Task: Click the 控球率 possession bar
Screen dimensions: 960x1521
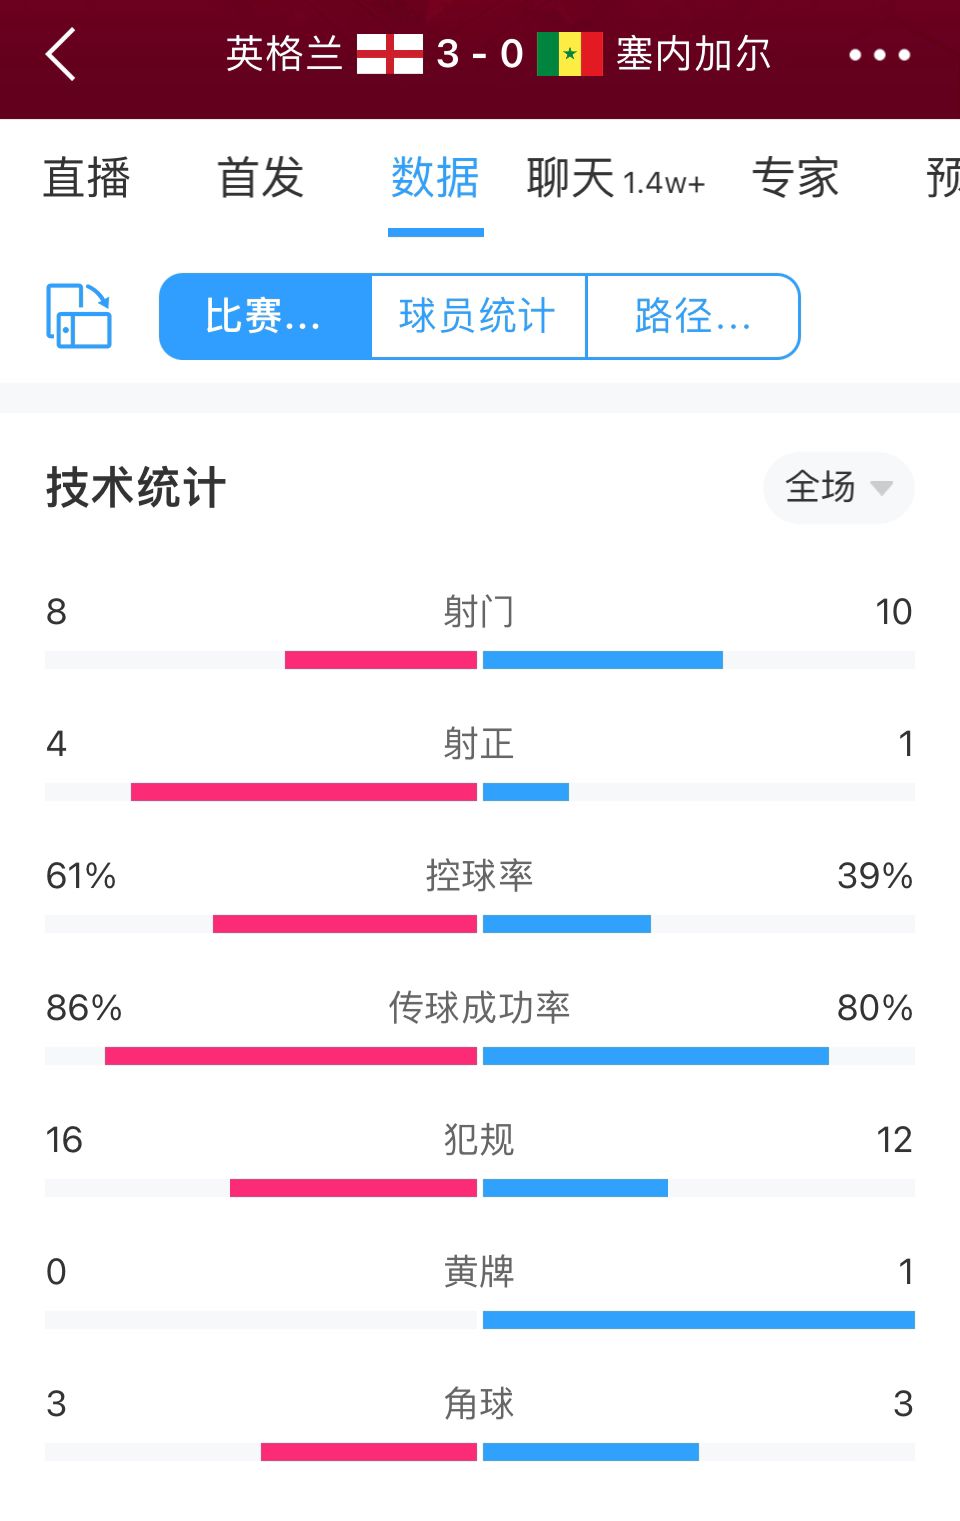Action: click(x=480, y=924)
